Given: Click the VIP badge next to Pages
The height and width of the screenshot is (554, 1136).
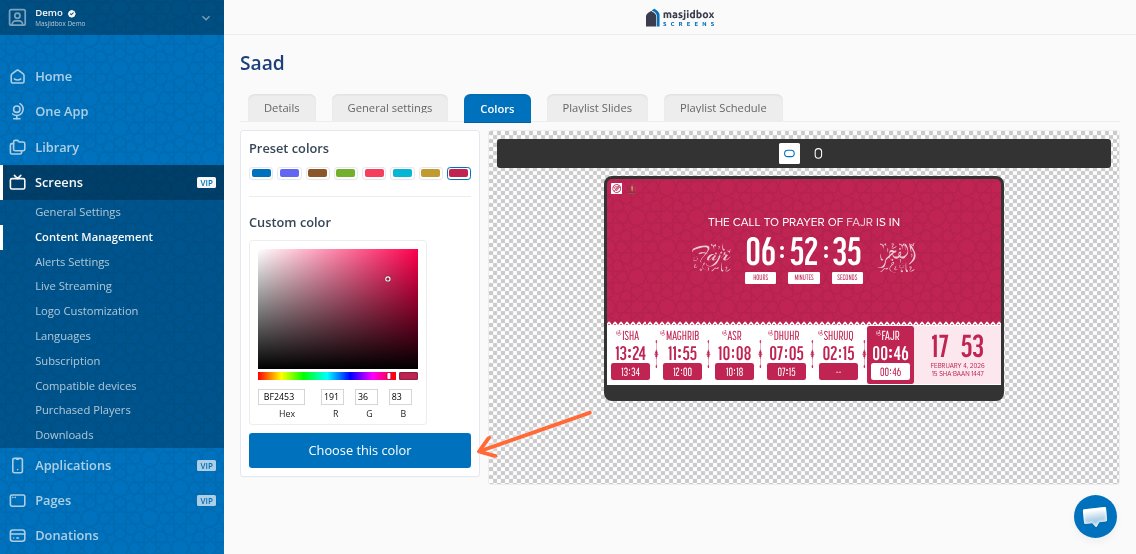Looking at the screenshot, I should 206,500.
